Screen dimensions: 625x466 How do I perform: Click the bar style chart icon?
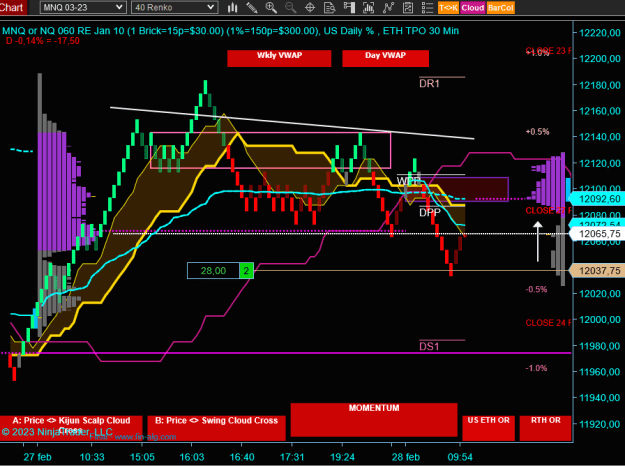click(x=232, y=8)
